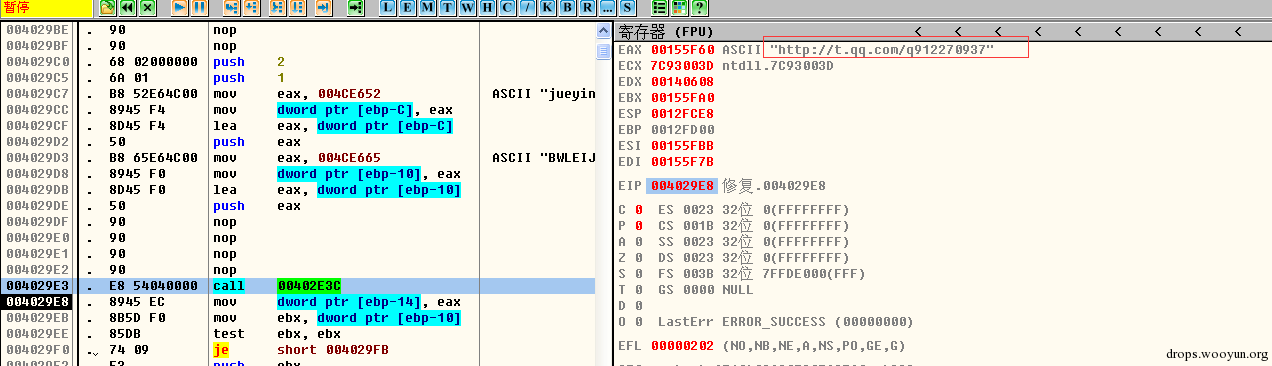This screenshot has width=1272, height=366.
Task: Select the call 00402E3C instruction row
Action: pyautogui.click(x=298, y=286)
